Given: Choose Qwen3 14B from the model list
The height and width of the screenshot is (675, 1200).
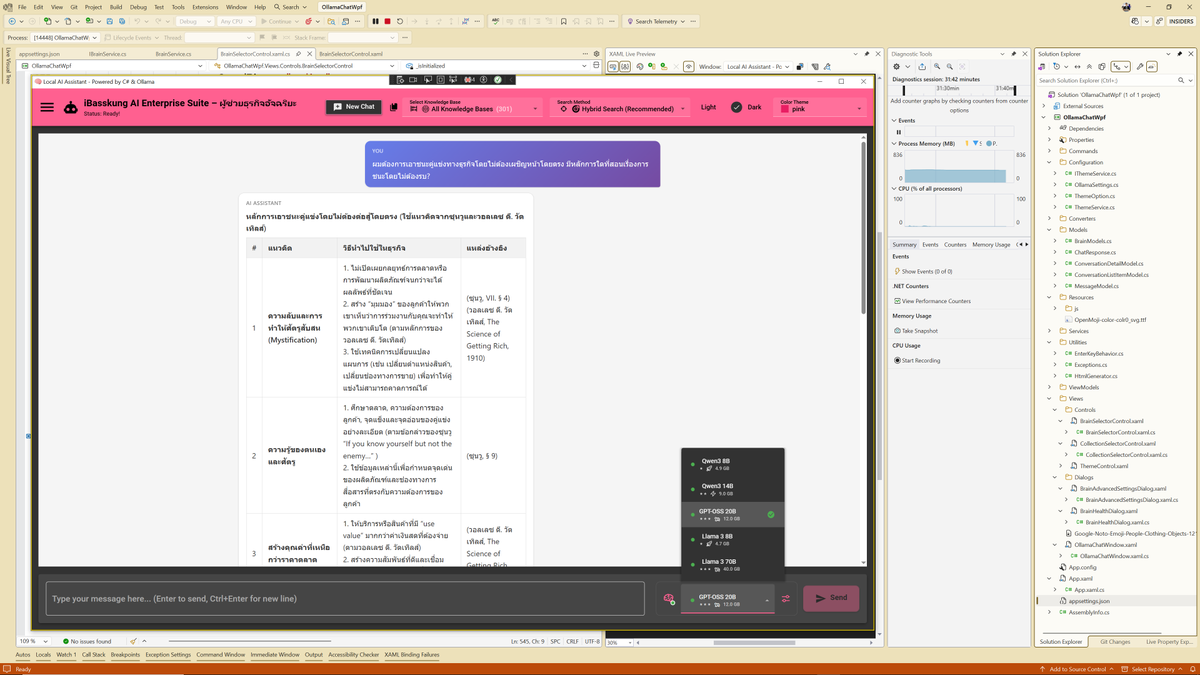Looking at the screenshot, I should tap(733, 489).
